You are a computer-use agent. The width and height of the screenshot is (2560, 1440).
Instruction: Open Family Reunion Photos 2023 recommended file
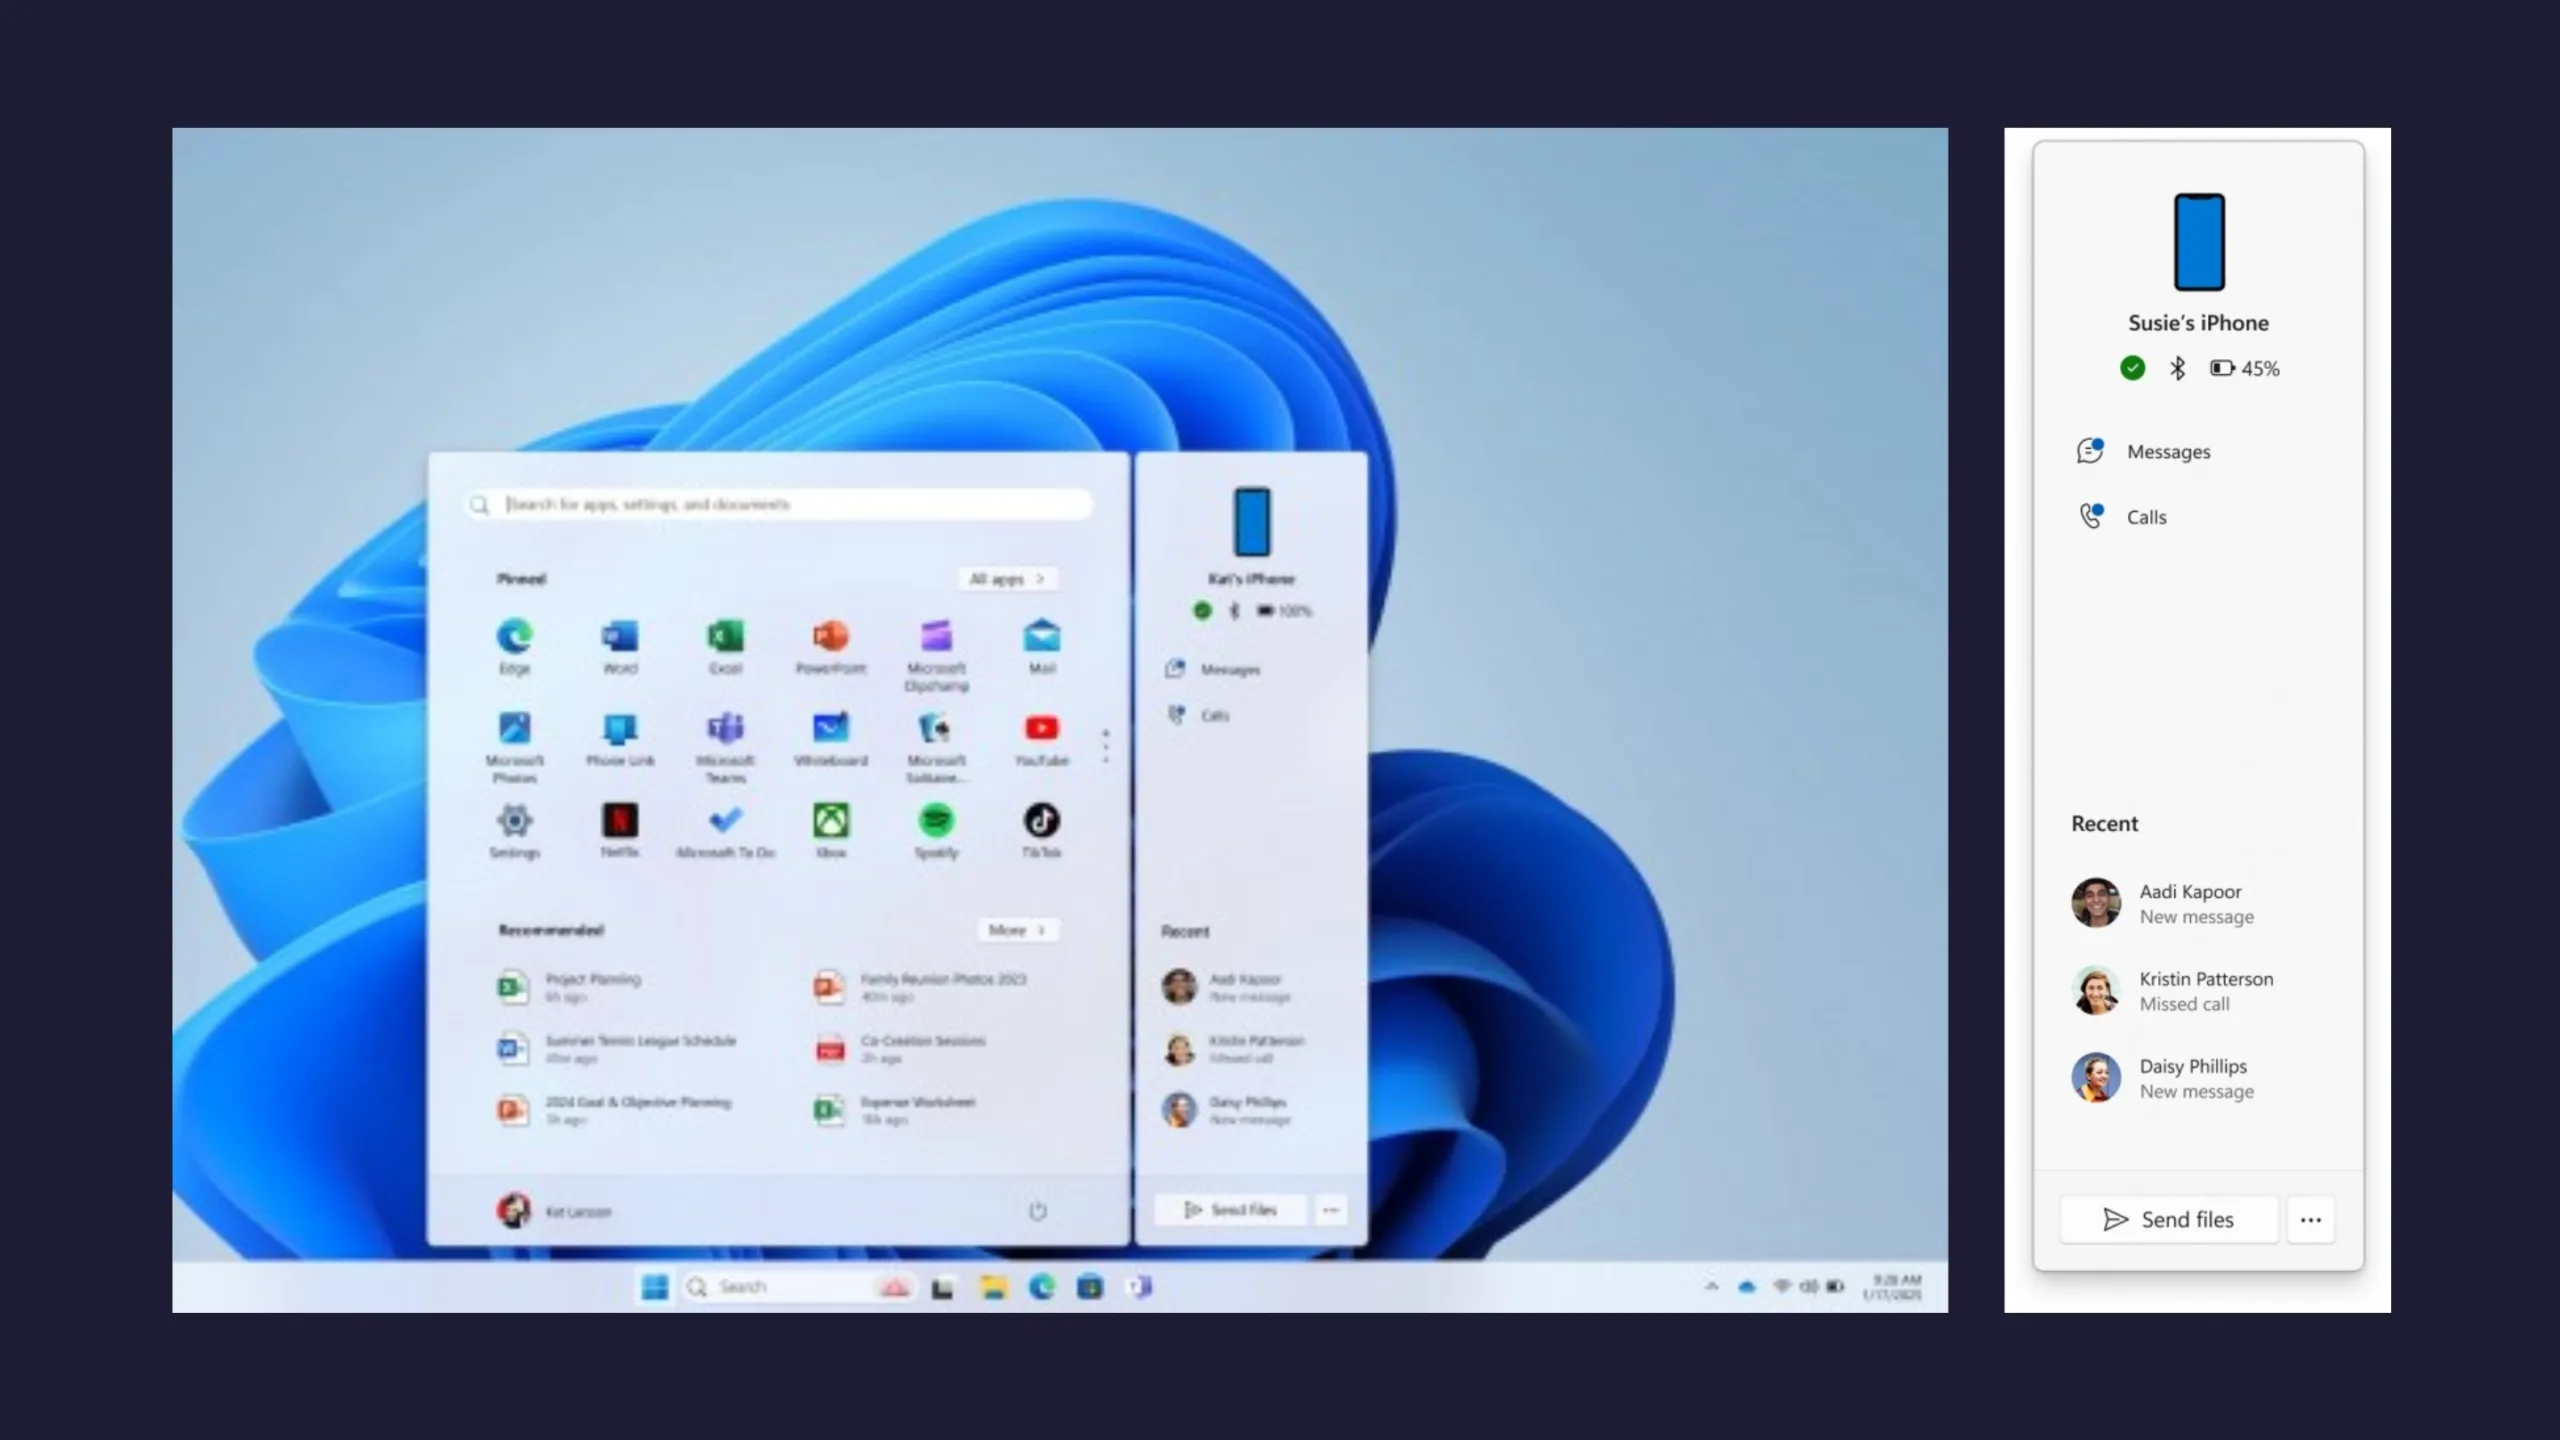920,987
